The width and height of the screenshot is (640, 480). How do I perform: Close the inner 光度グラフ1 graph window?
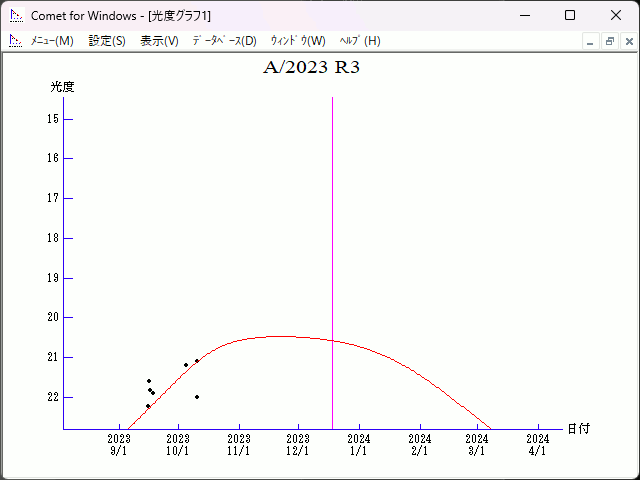click(x=629, y=41)
